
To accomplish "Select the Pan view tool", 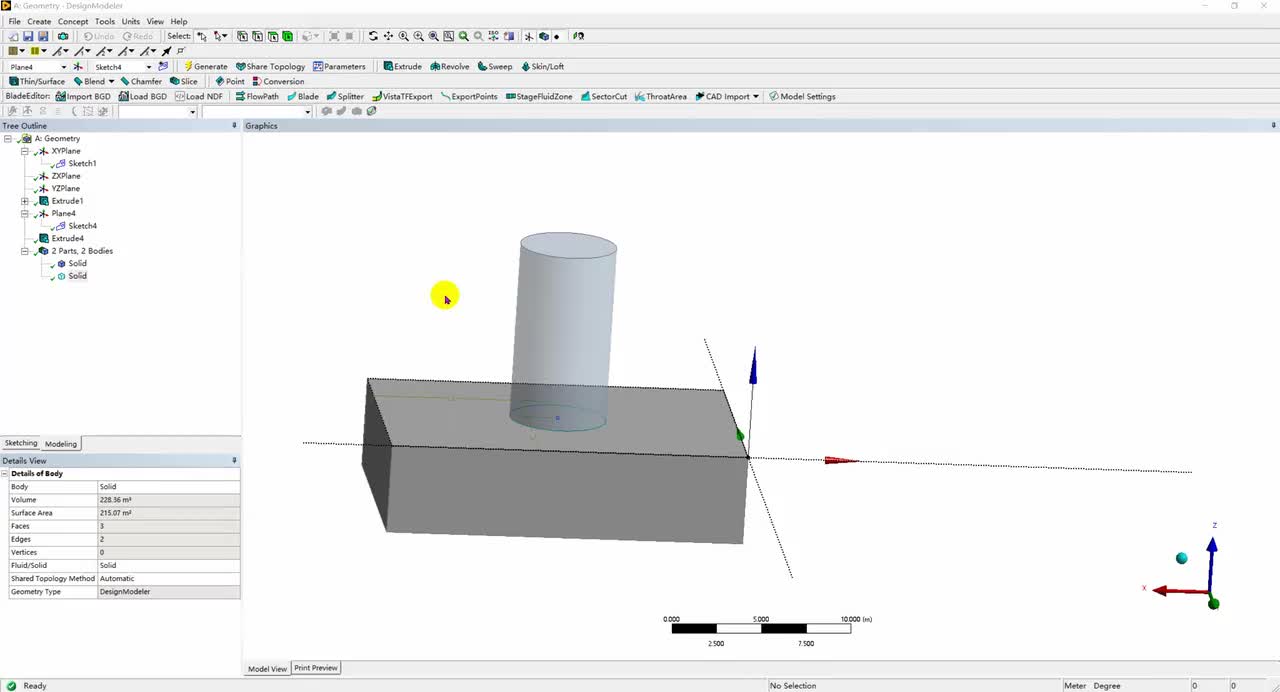I will pyautogui.click(x=388, y=36).
